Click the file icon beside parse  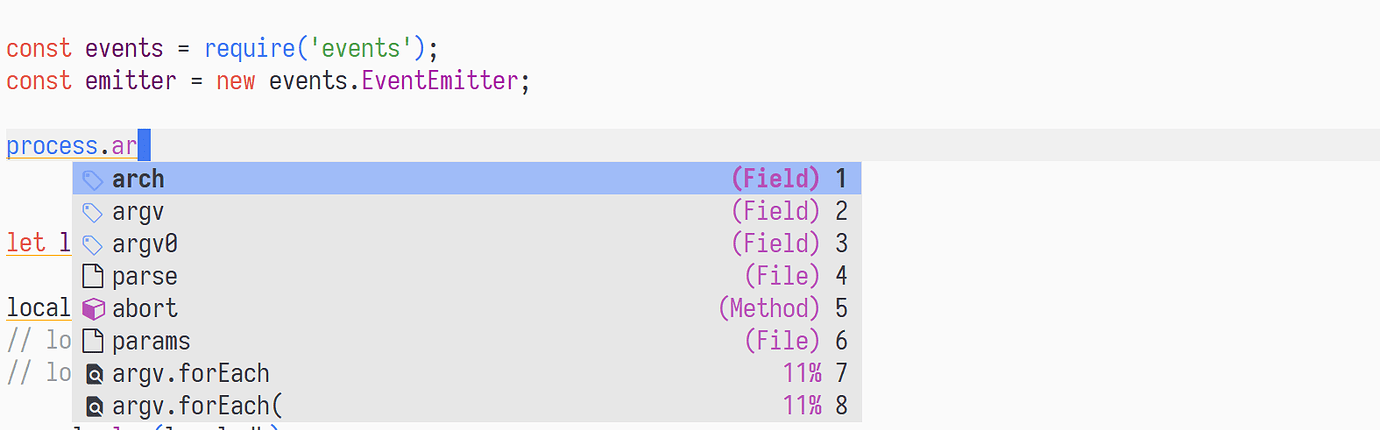[x=93, y=277]
